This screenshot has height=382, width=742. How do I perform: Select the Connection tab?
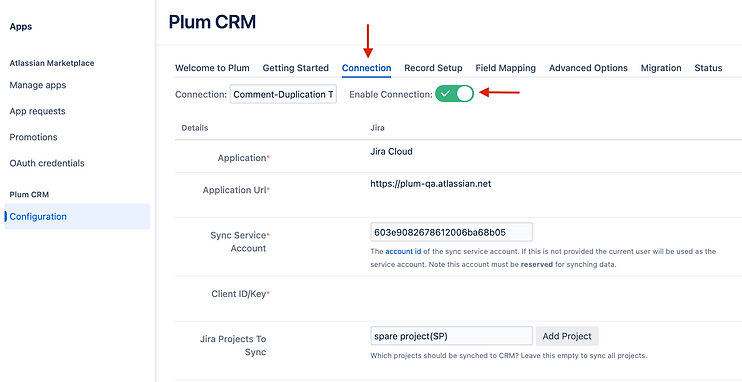coord(366,68)
